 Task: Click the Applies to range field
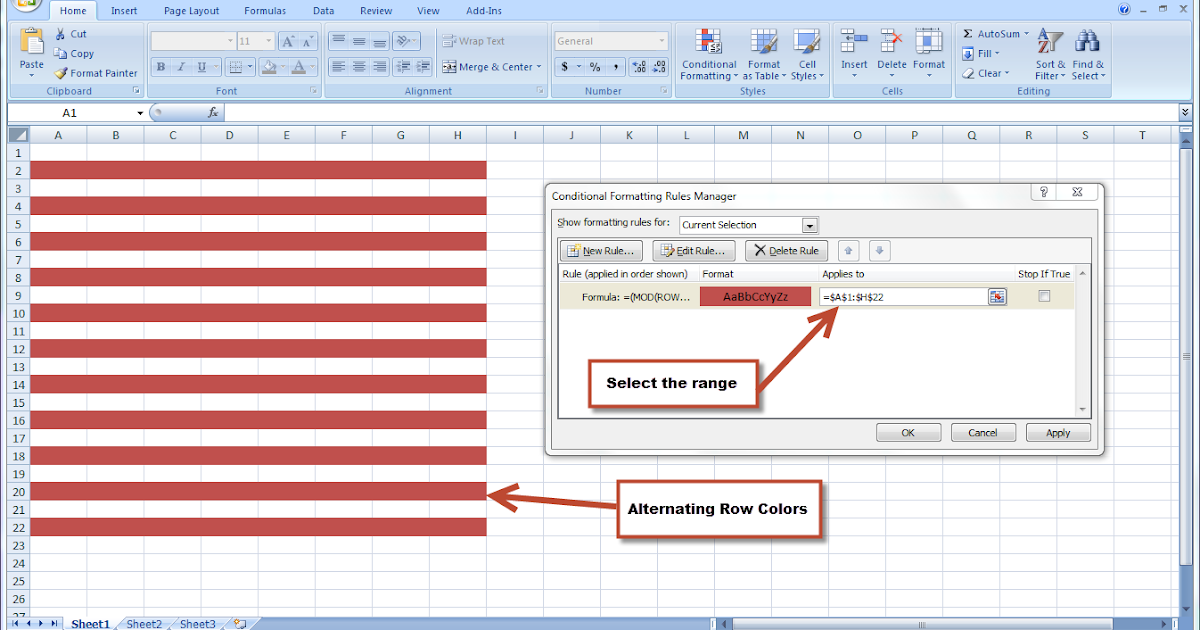point(900,296)
